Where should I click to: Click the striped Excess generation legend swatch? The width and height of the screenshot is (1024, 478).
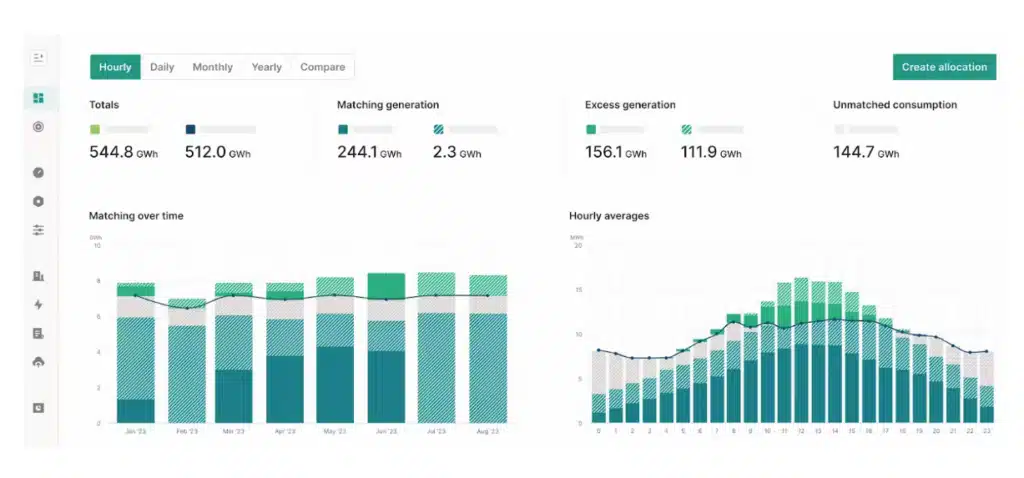coord(686,129)
